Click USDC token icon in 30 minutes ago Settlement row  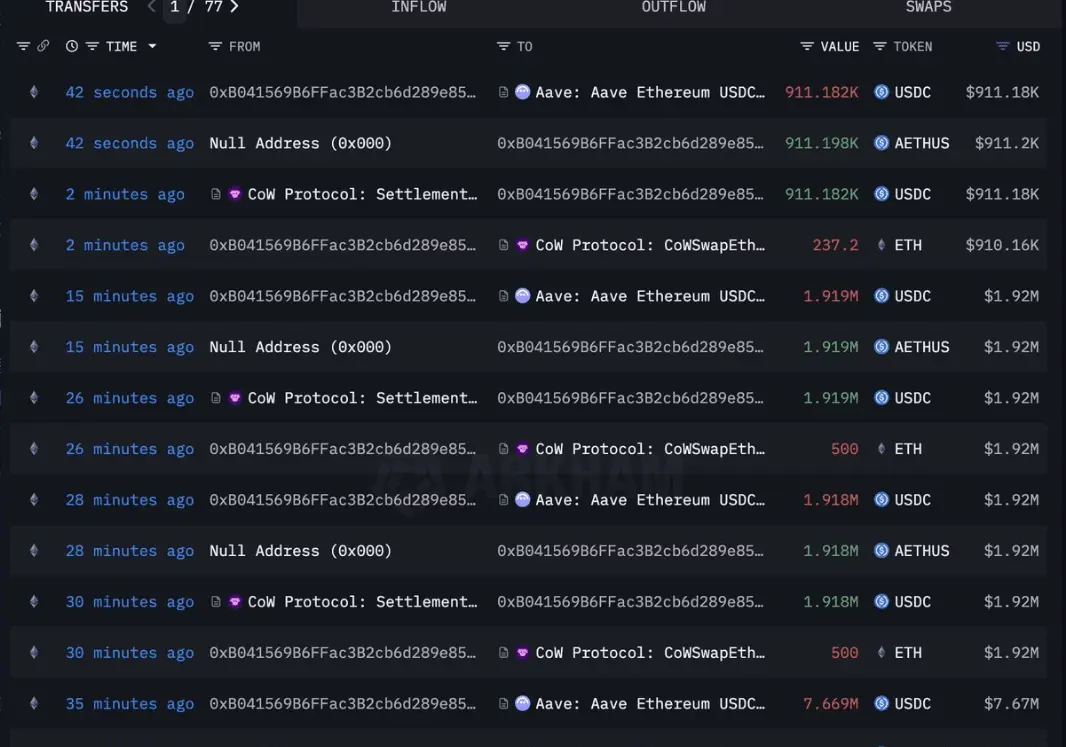click(x=881, y=602)
